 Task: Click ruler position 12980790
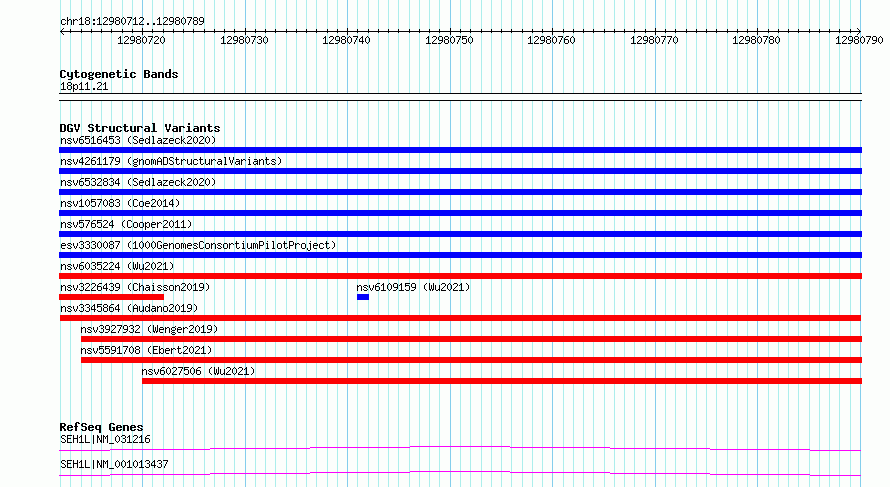(859, 40)
